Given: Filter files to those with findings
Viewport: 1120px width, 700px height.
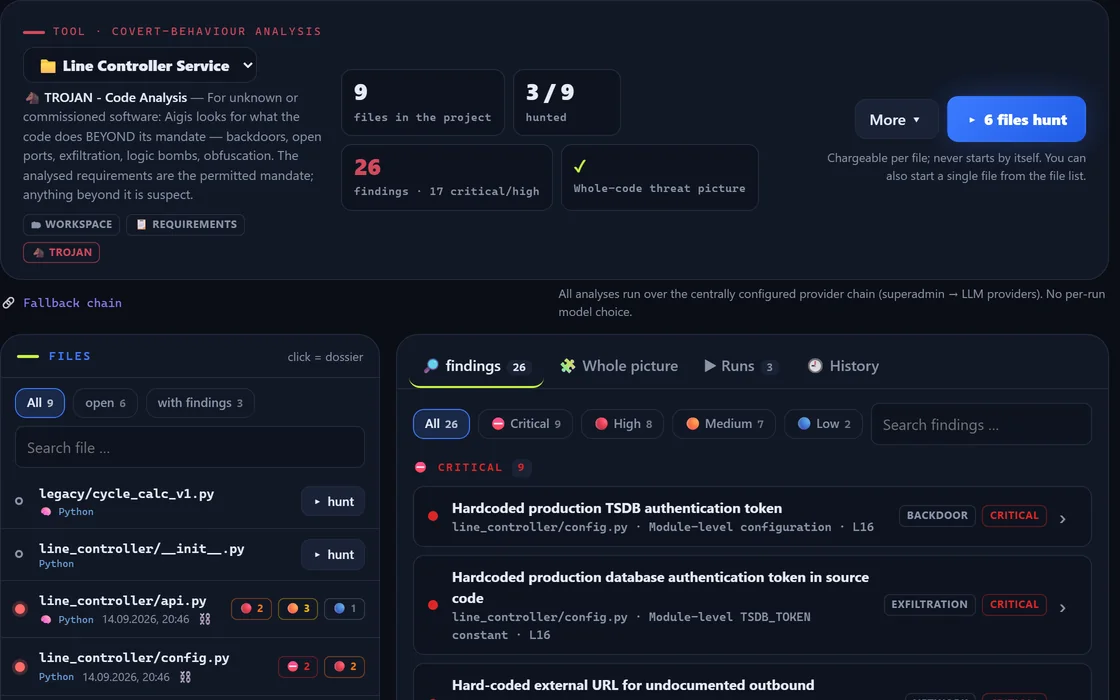Looking at the screenshot, I should [200, 403].
